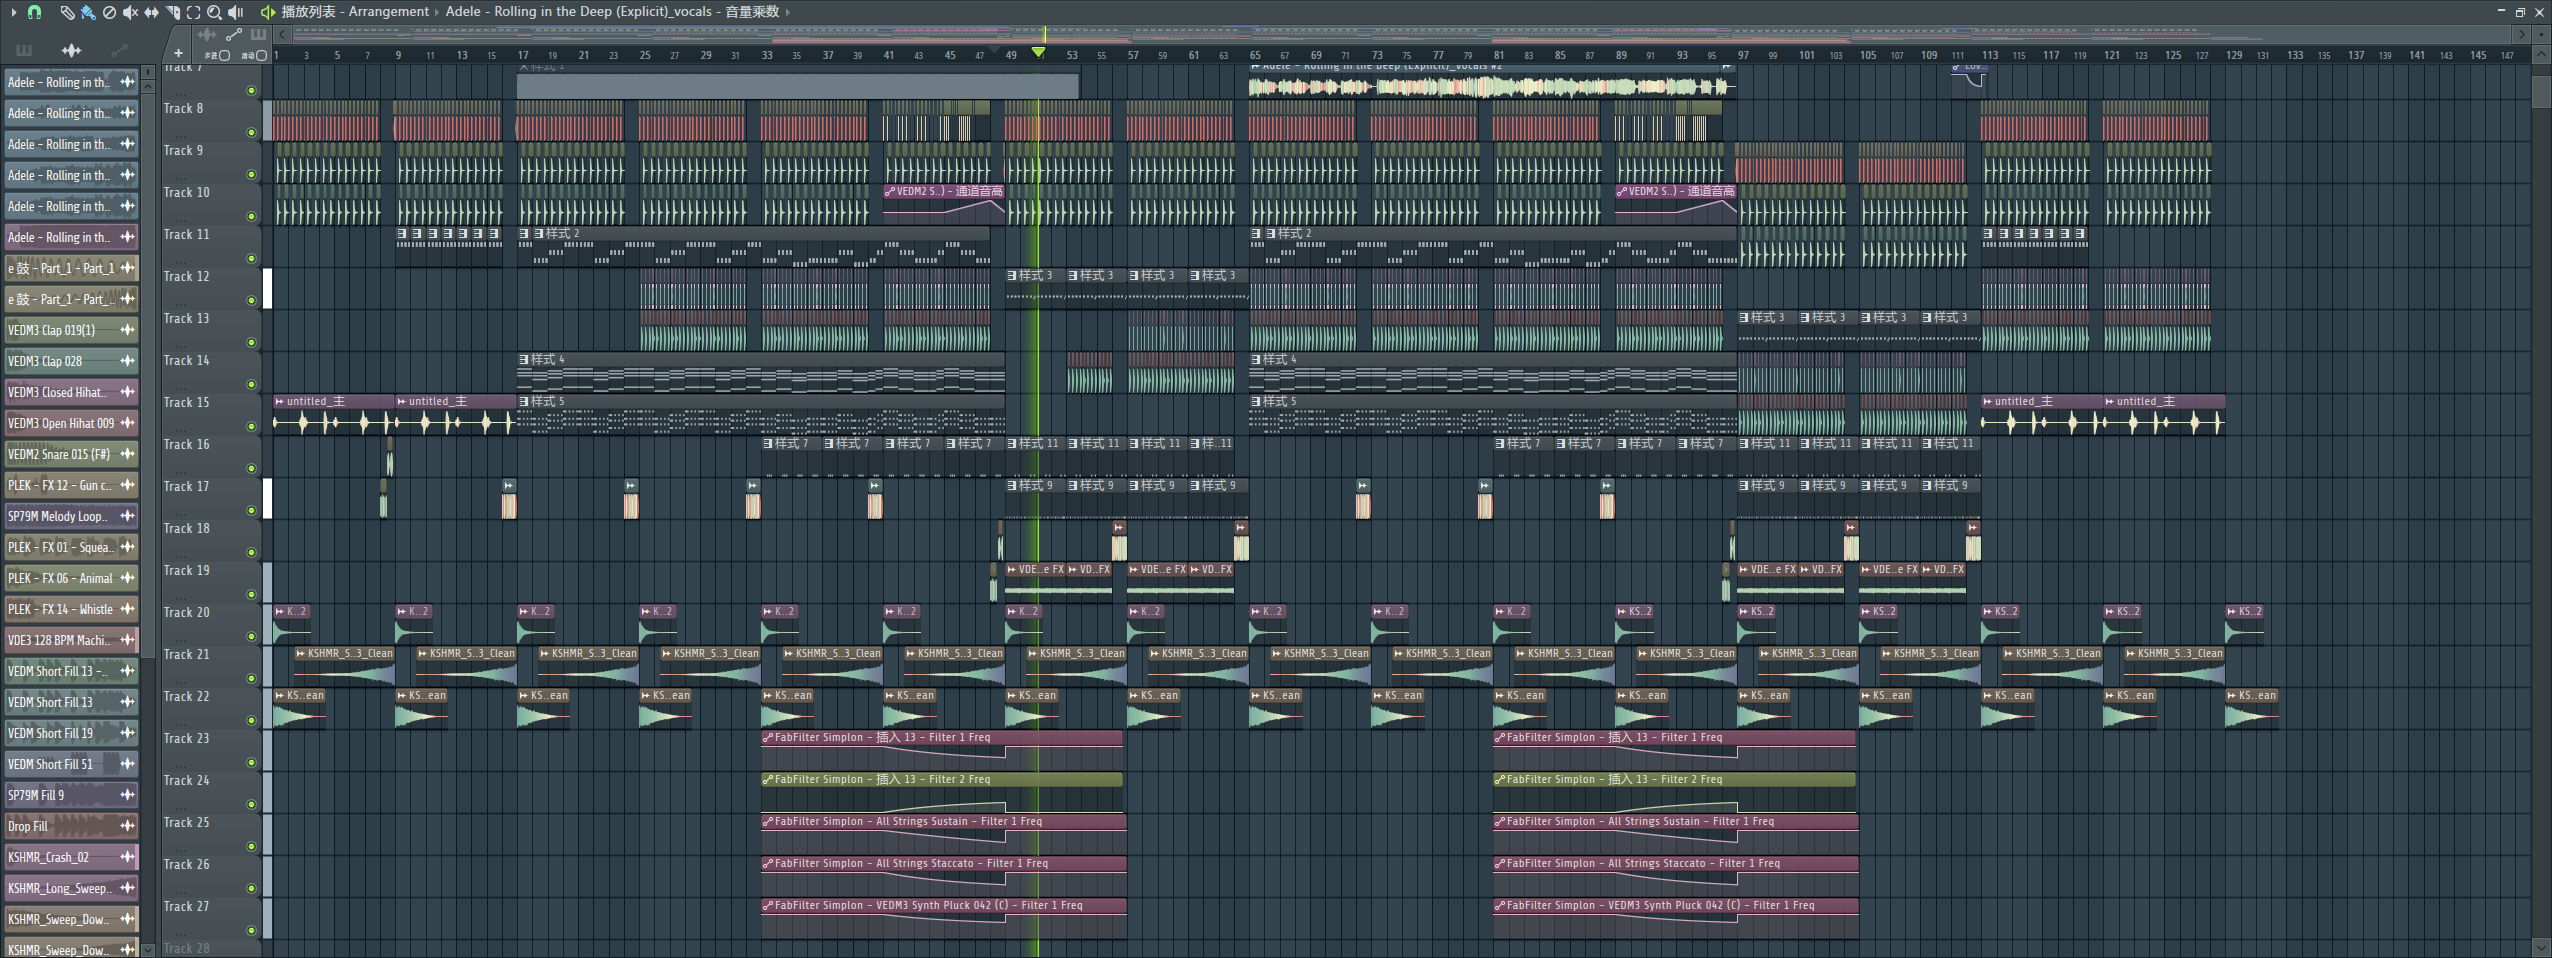Show audio clips tab in picker
Image resolution: width=2552 pixels, height=958 pixels.
pos(71,50)
